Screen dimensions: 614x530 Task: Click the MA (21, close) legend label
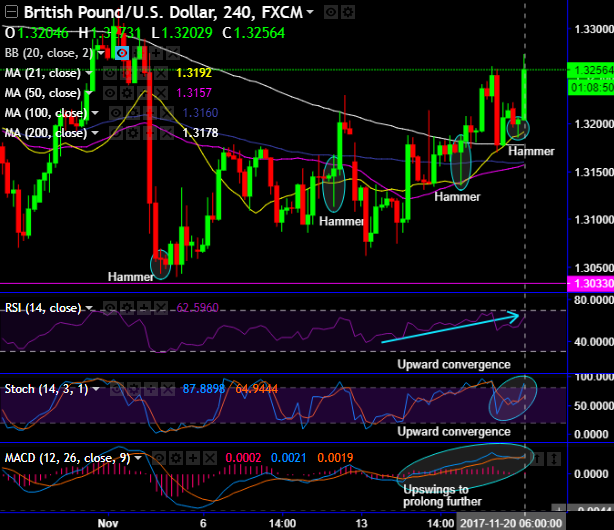43,73
